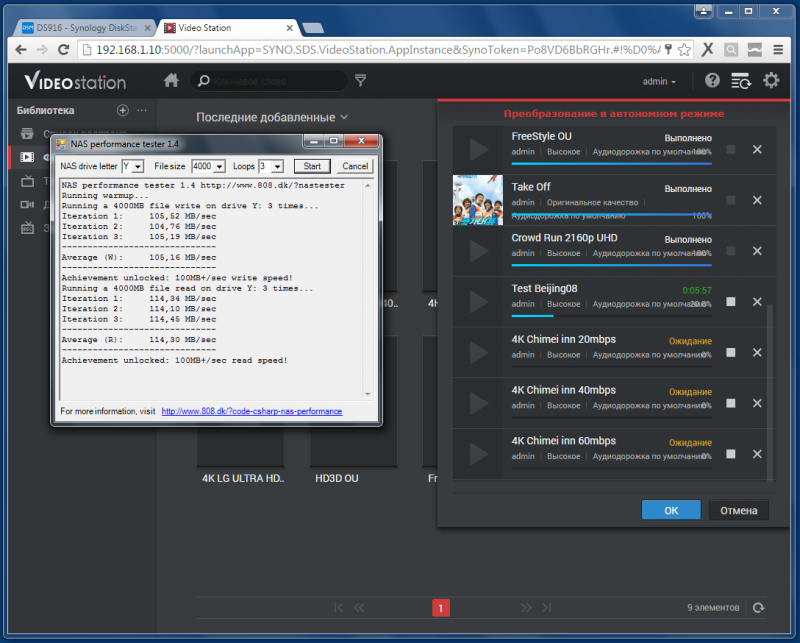The width and height of the screenshot is (800, 643).
Task: Remove Test Beijing08 transcoding task
Action: click(757, 302)
